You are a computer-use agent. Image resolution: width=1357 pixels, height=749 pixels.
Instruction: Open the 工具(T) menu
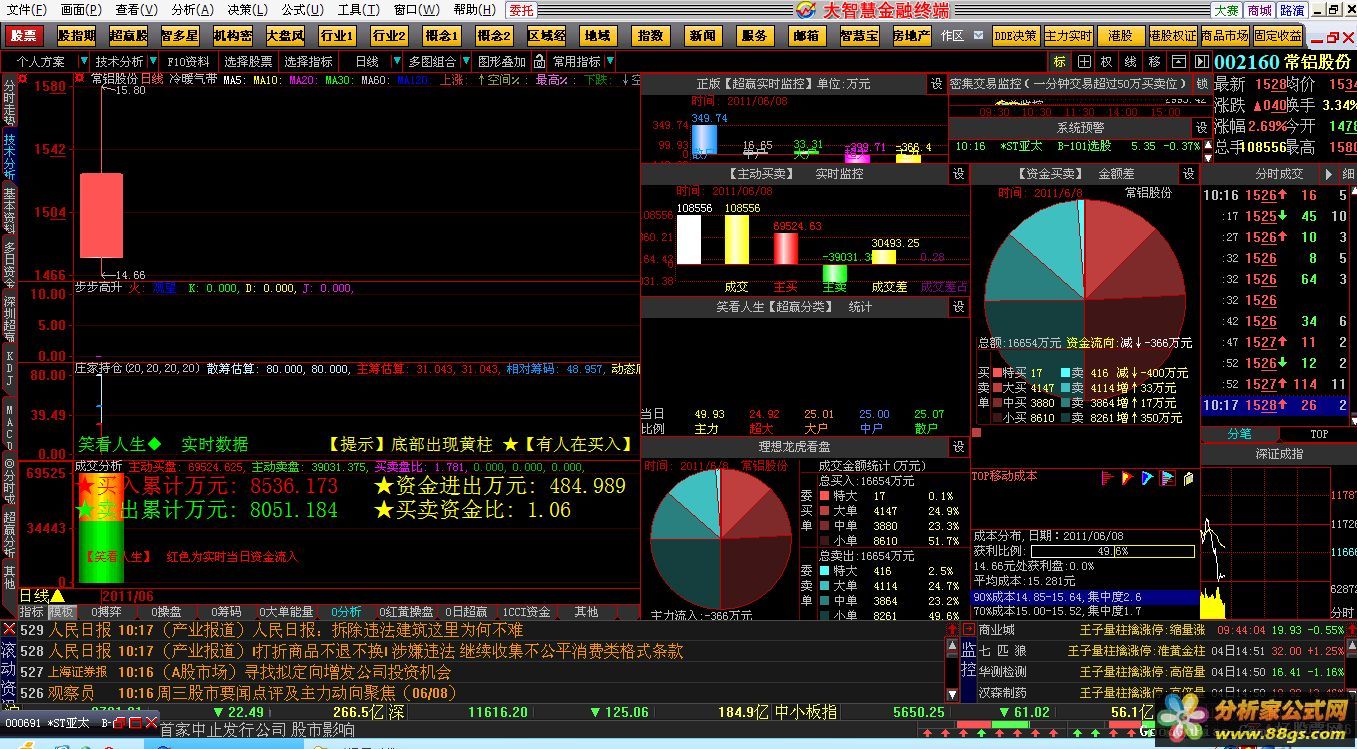click(357, 10)
